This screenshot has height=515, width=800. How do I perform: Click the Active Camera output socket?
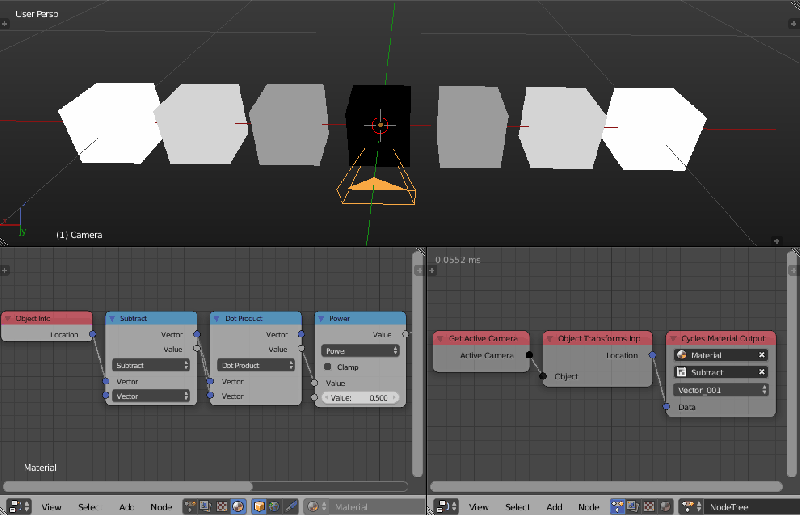pos(529,355)
